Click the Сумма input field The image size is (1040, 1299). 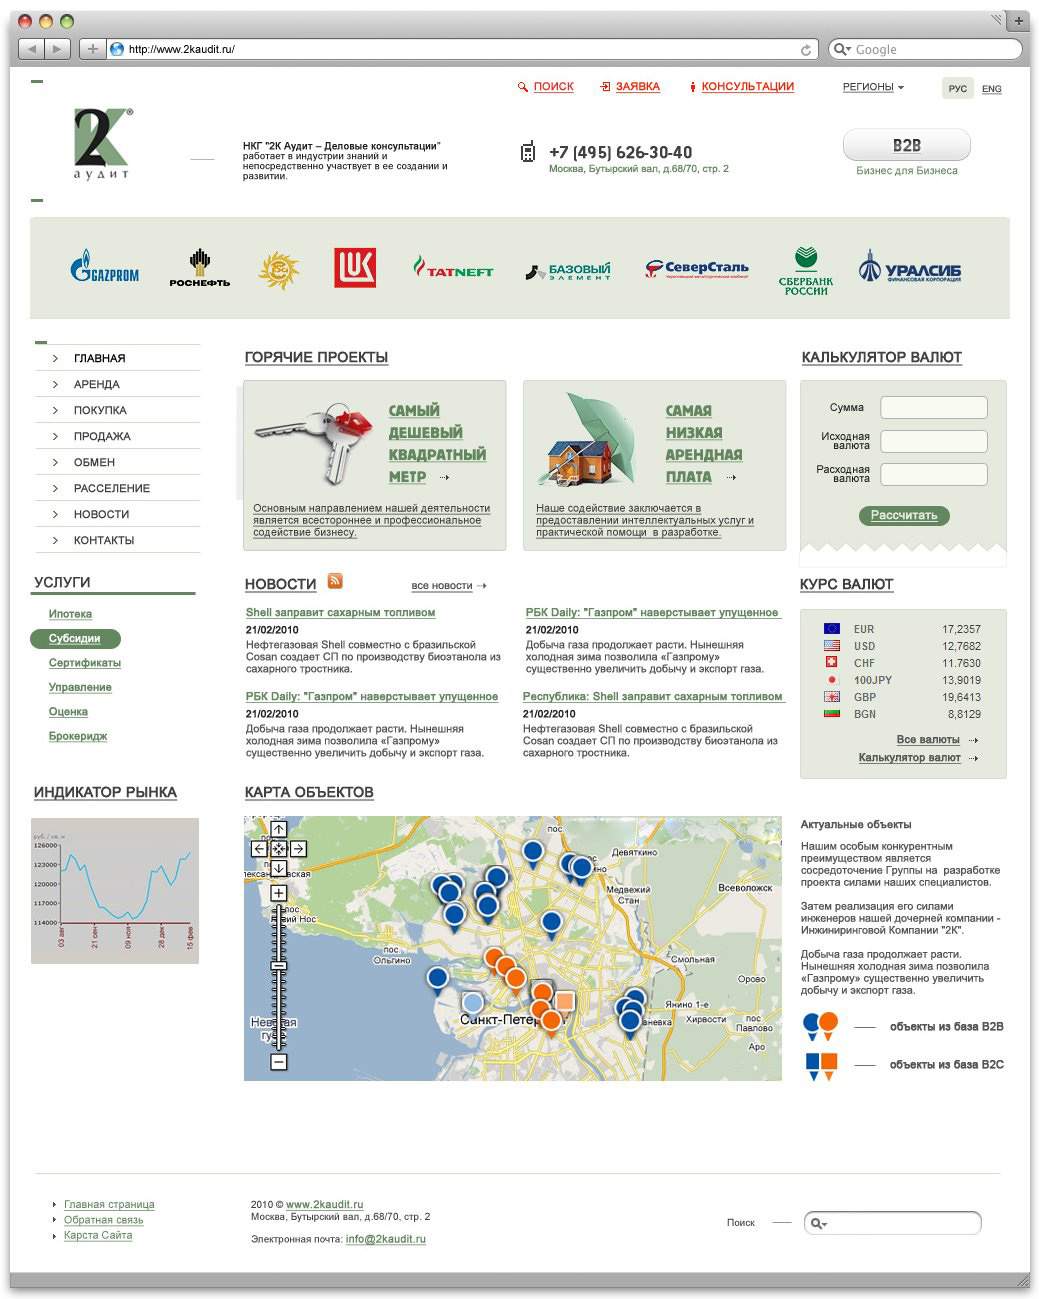pyautogui.click(x=934, y=407)
